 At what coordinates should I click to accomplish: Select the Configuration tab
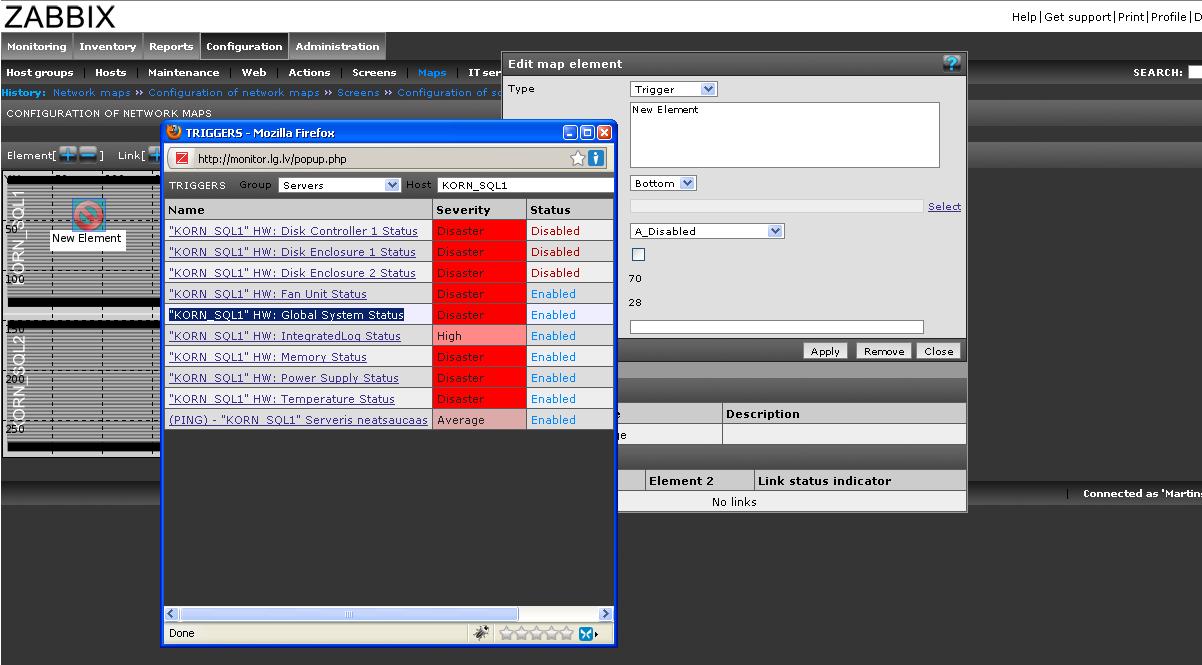[244, 46]
